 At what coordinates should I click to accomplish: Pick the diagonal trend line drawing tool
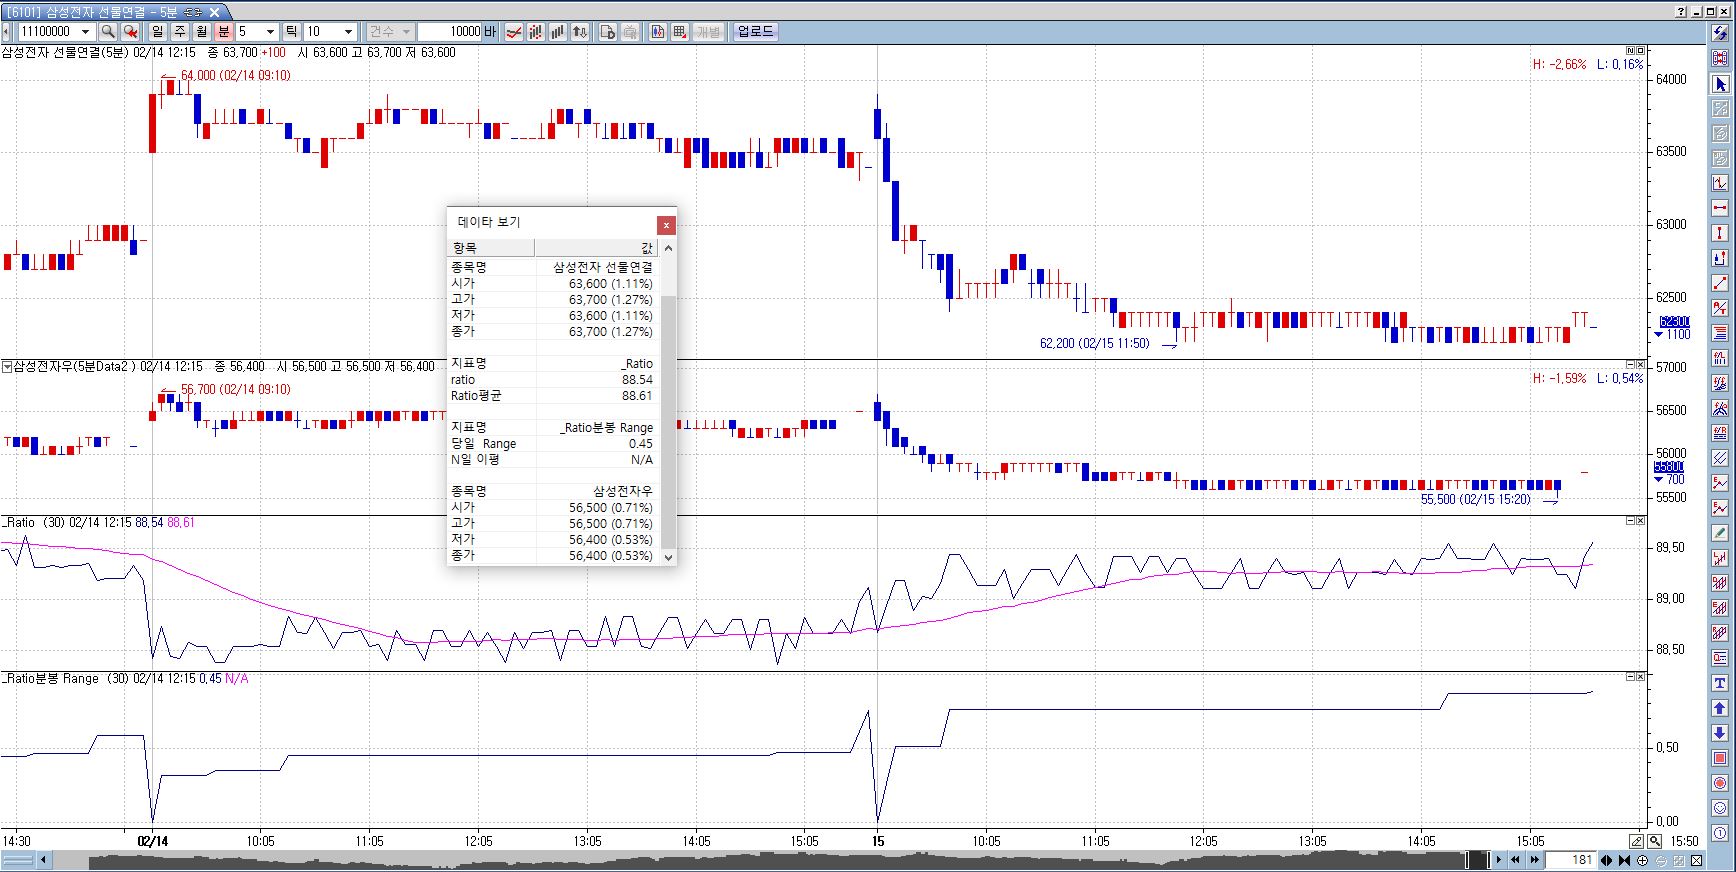pyautogui.click(x=1720, y=283)
